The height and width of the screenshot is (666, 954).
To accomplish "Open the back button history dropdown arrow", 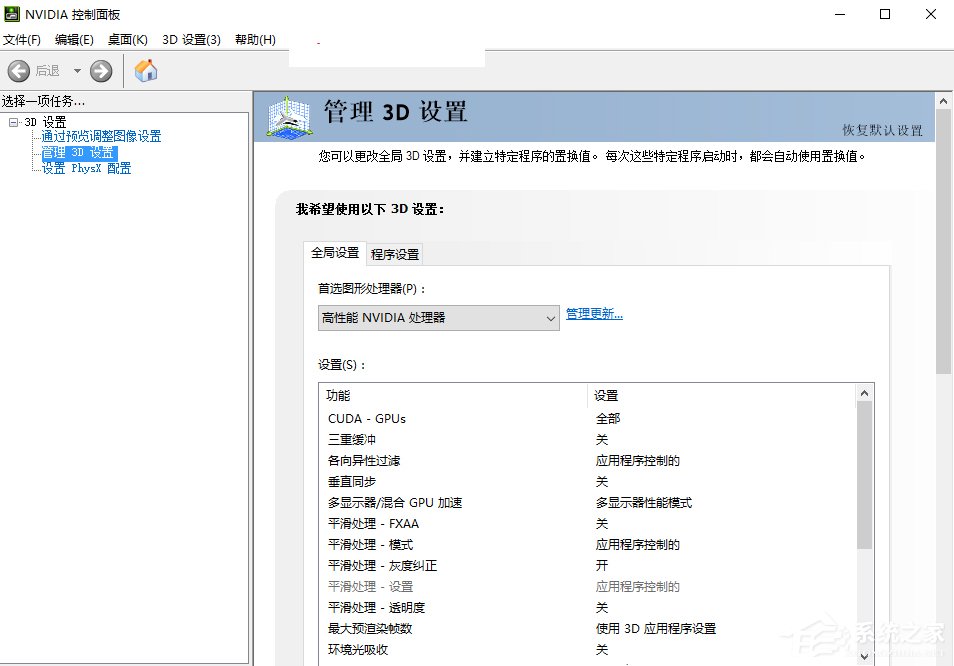I will 77,71.
